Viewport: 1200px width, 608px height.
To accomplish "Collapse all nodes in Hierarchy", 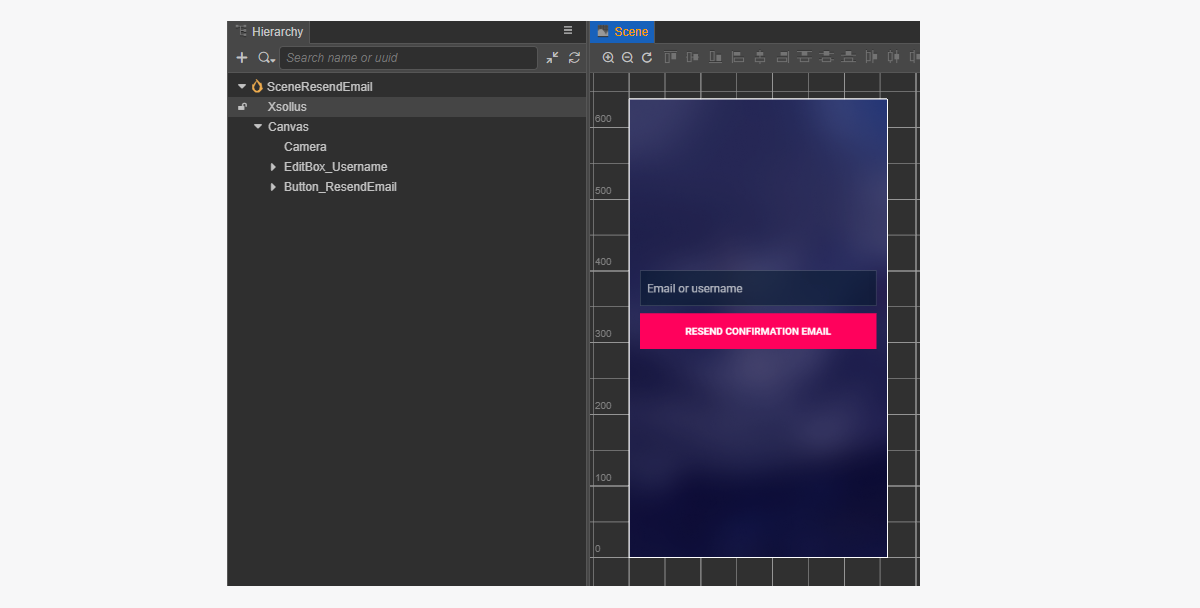I will (x=552, y=58).
